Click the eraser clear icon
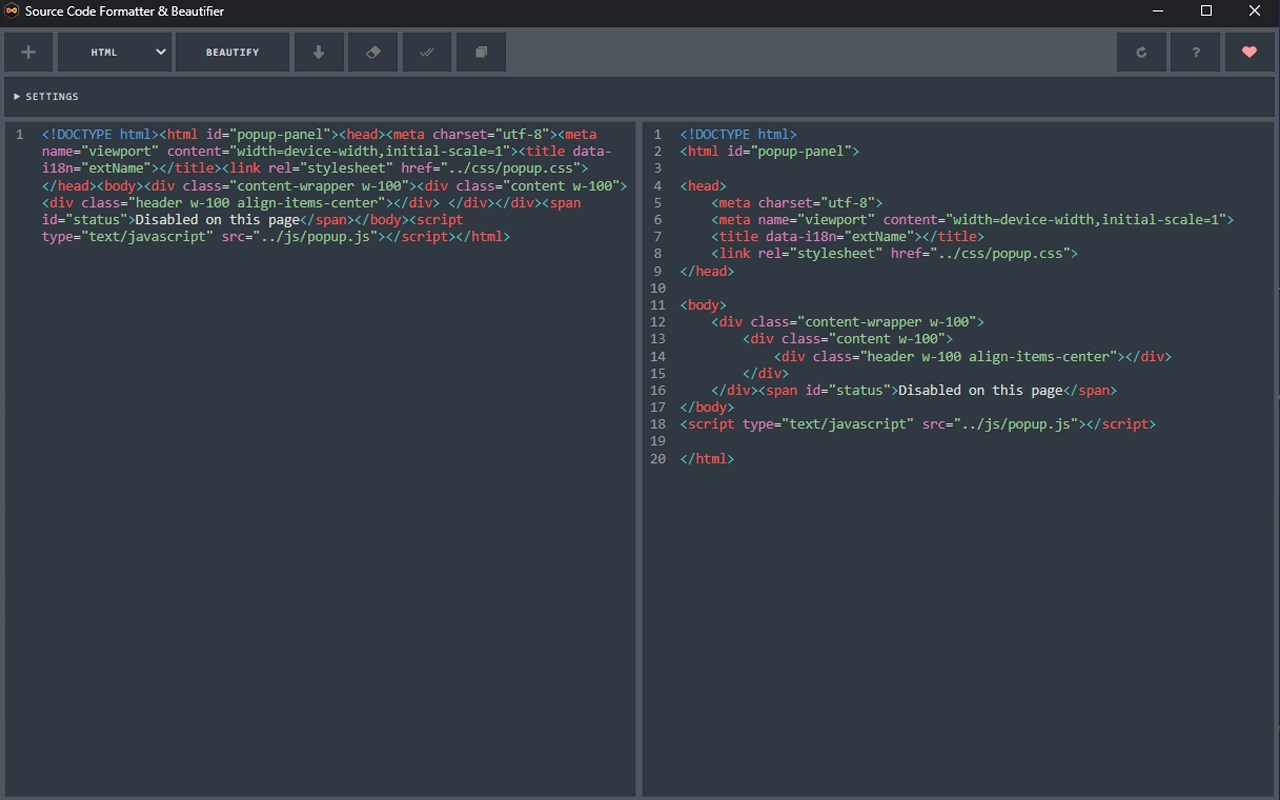The width and height of the screenshot is (1280, 800). coord(373,52)
